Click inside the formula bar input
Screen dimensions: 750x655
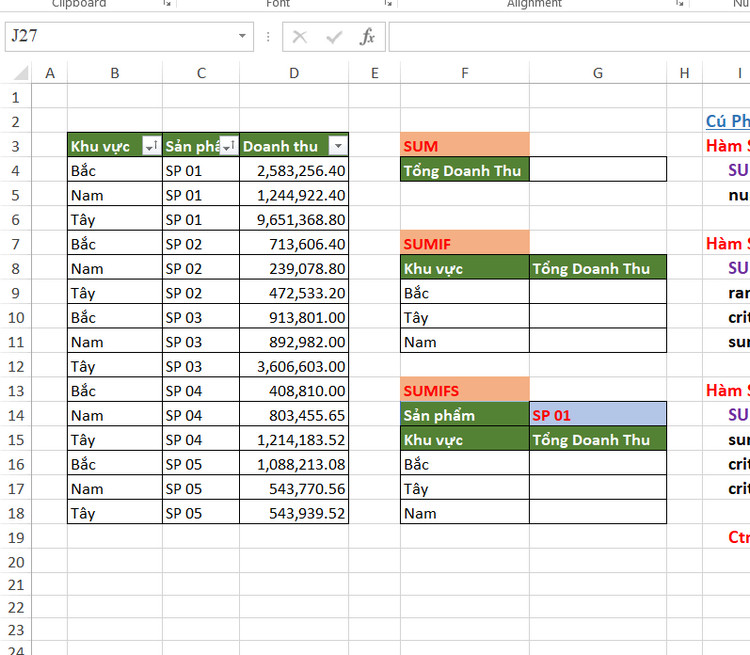pyautogui.click(x=569, y=36)
